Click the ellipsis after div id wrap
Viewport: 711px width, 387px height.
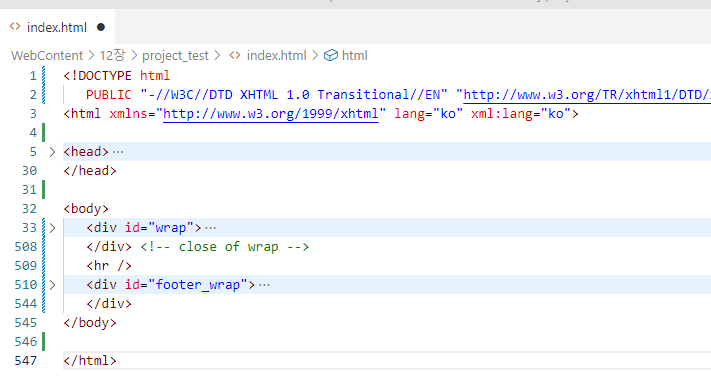[x=210, y=228]
